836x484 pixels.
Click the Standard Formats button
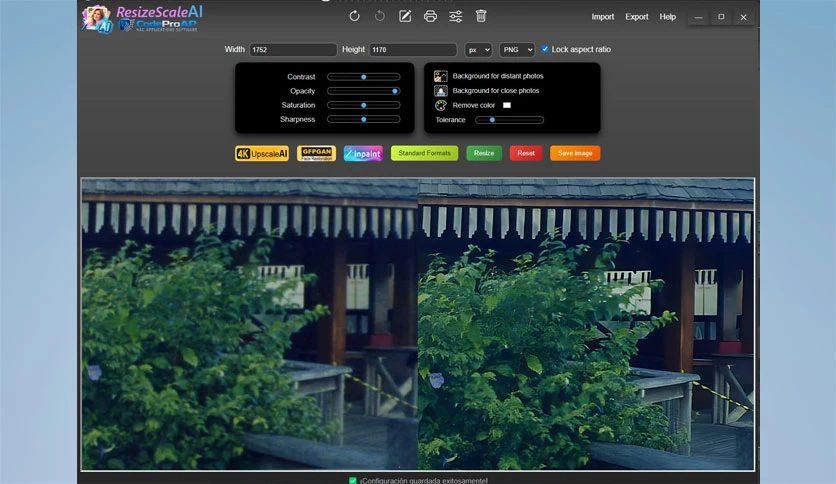point(424,153)
